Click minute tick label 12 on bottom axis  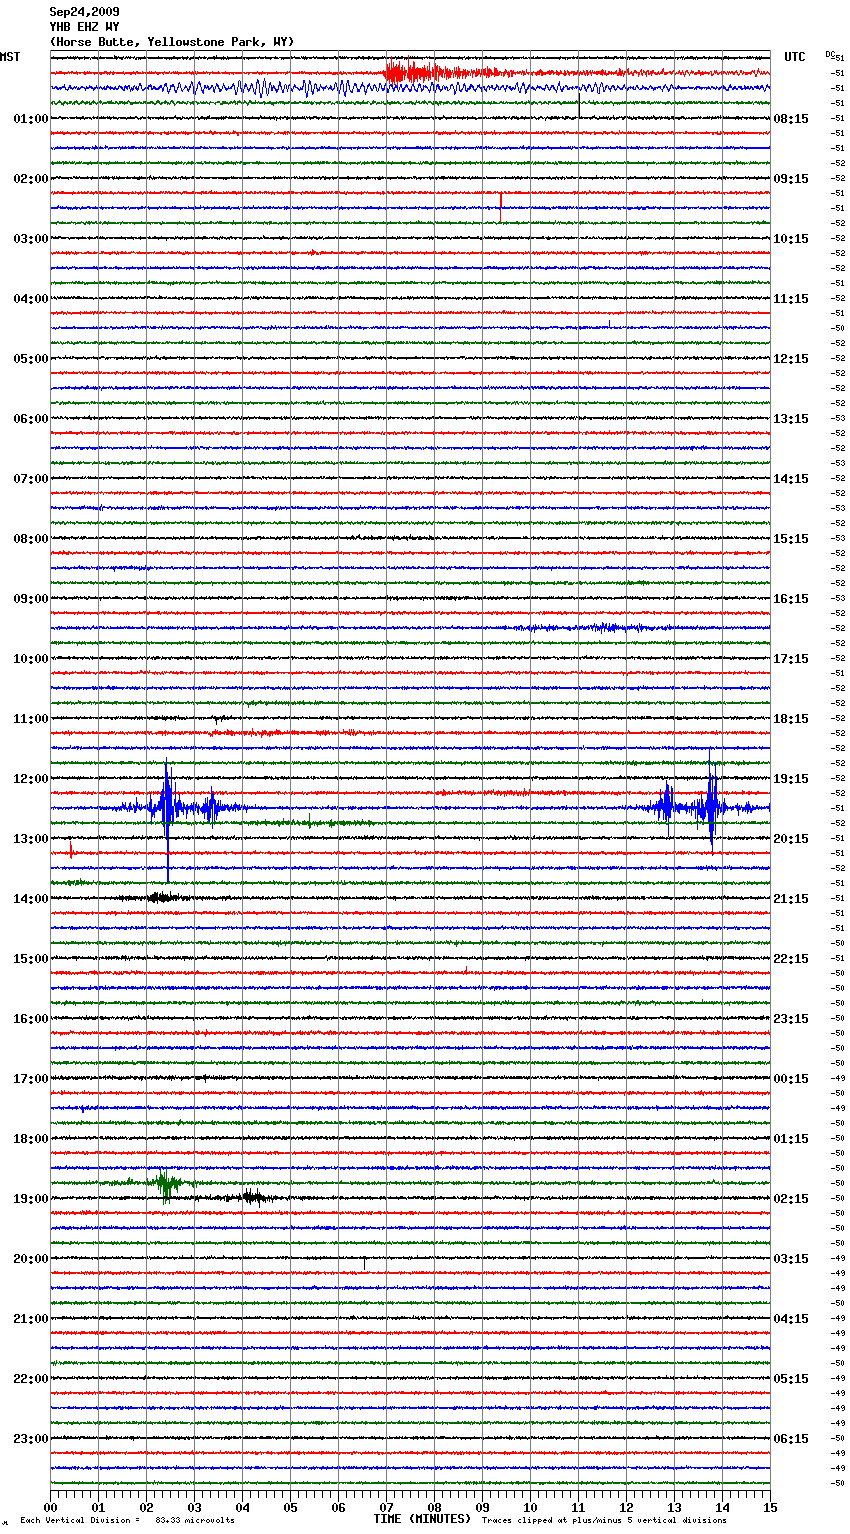tap(626, 1507)
